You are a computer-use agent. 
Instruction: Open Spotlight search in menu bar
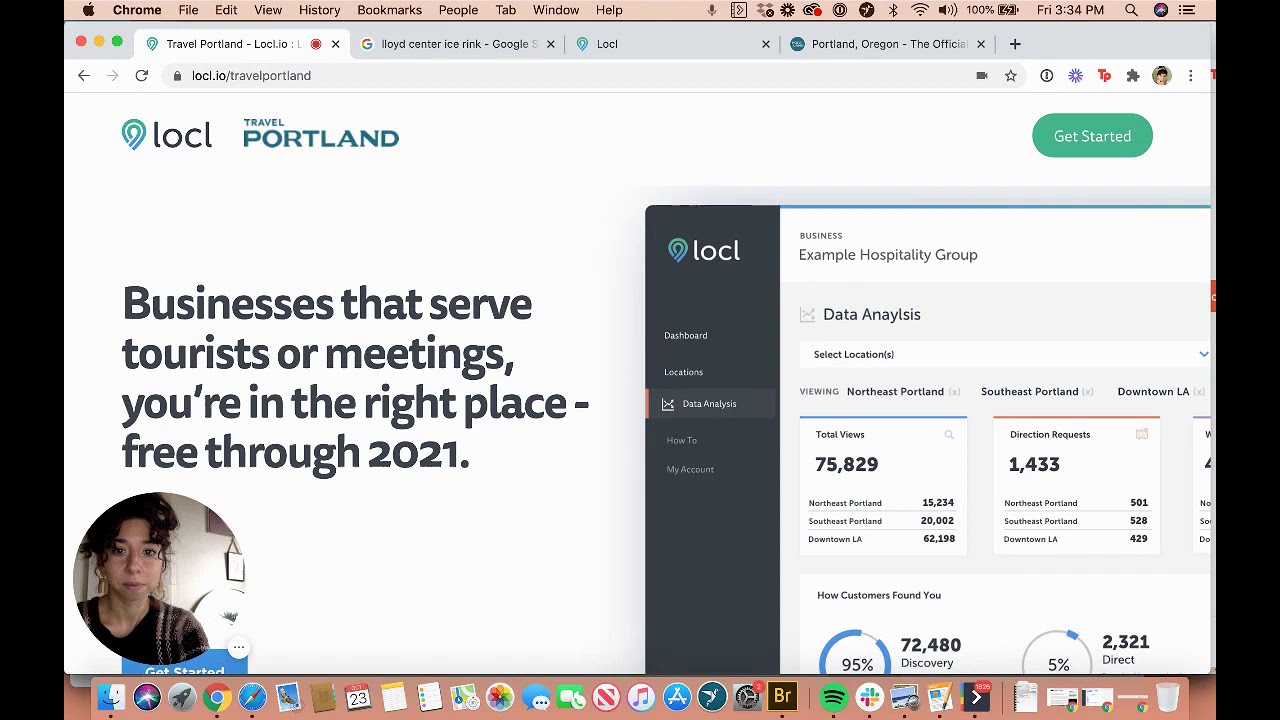(x=1131, y=10)
